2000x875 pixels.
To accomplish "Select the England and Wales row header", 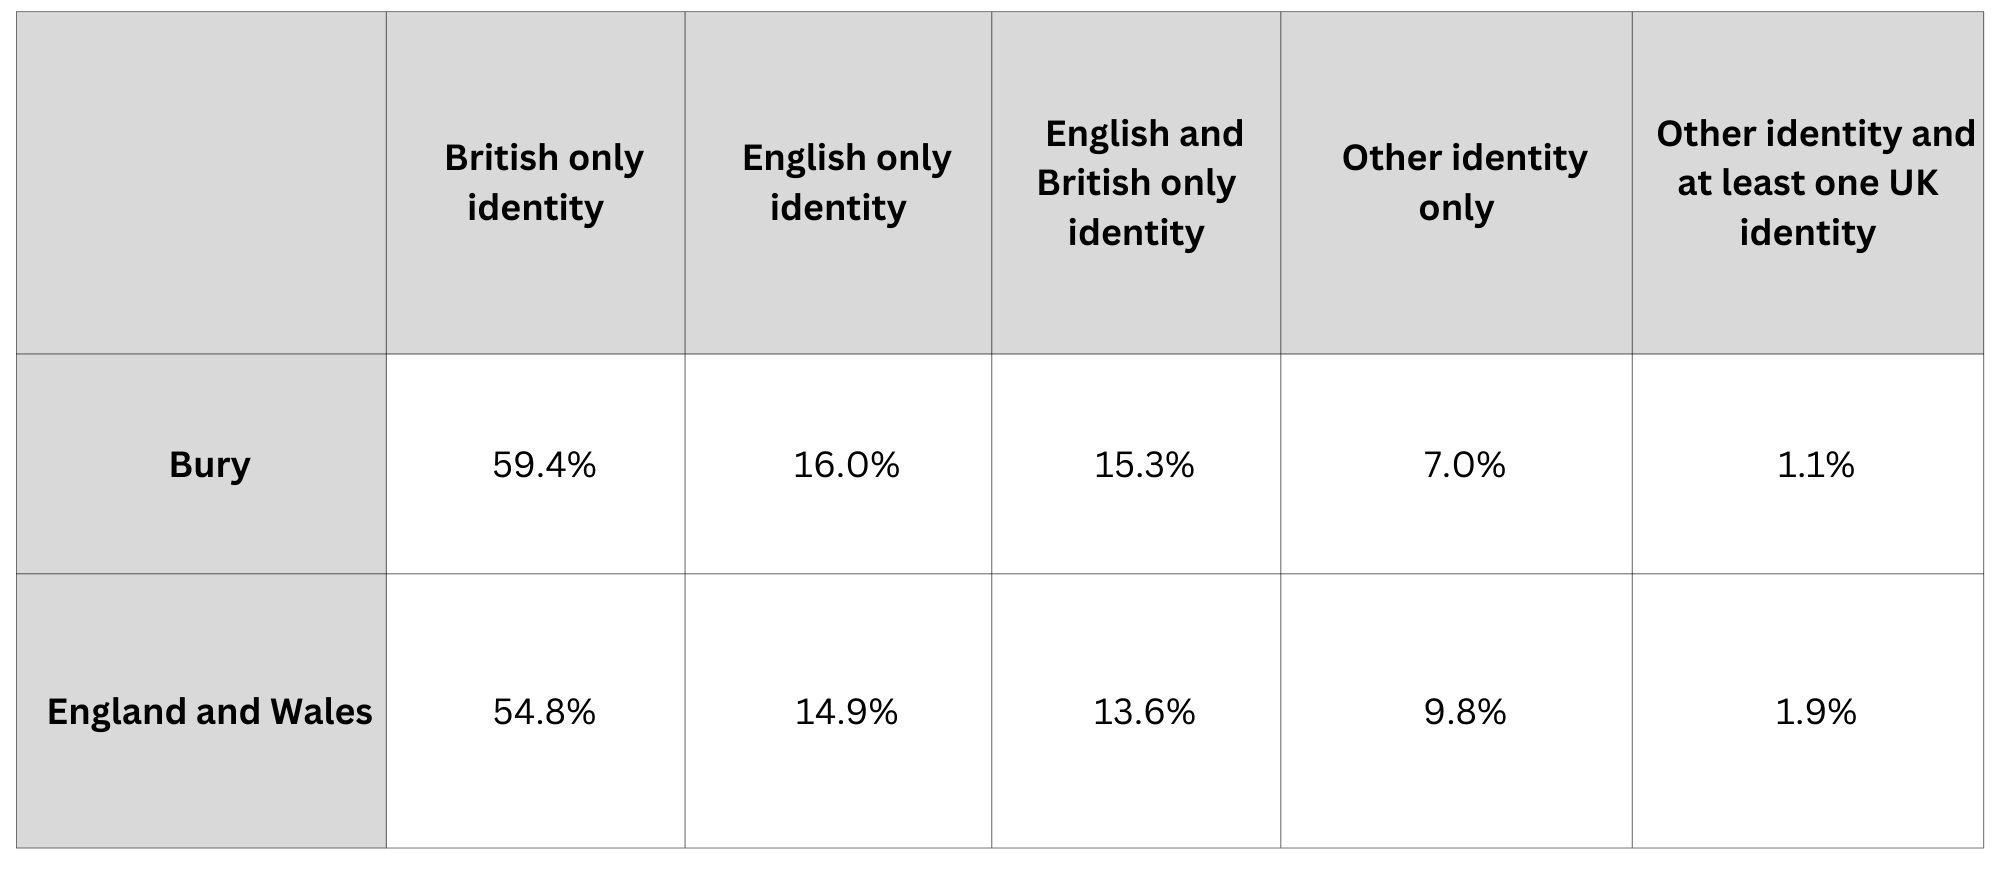I will (x=201, y=711).
